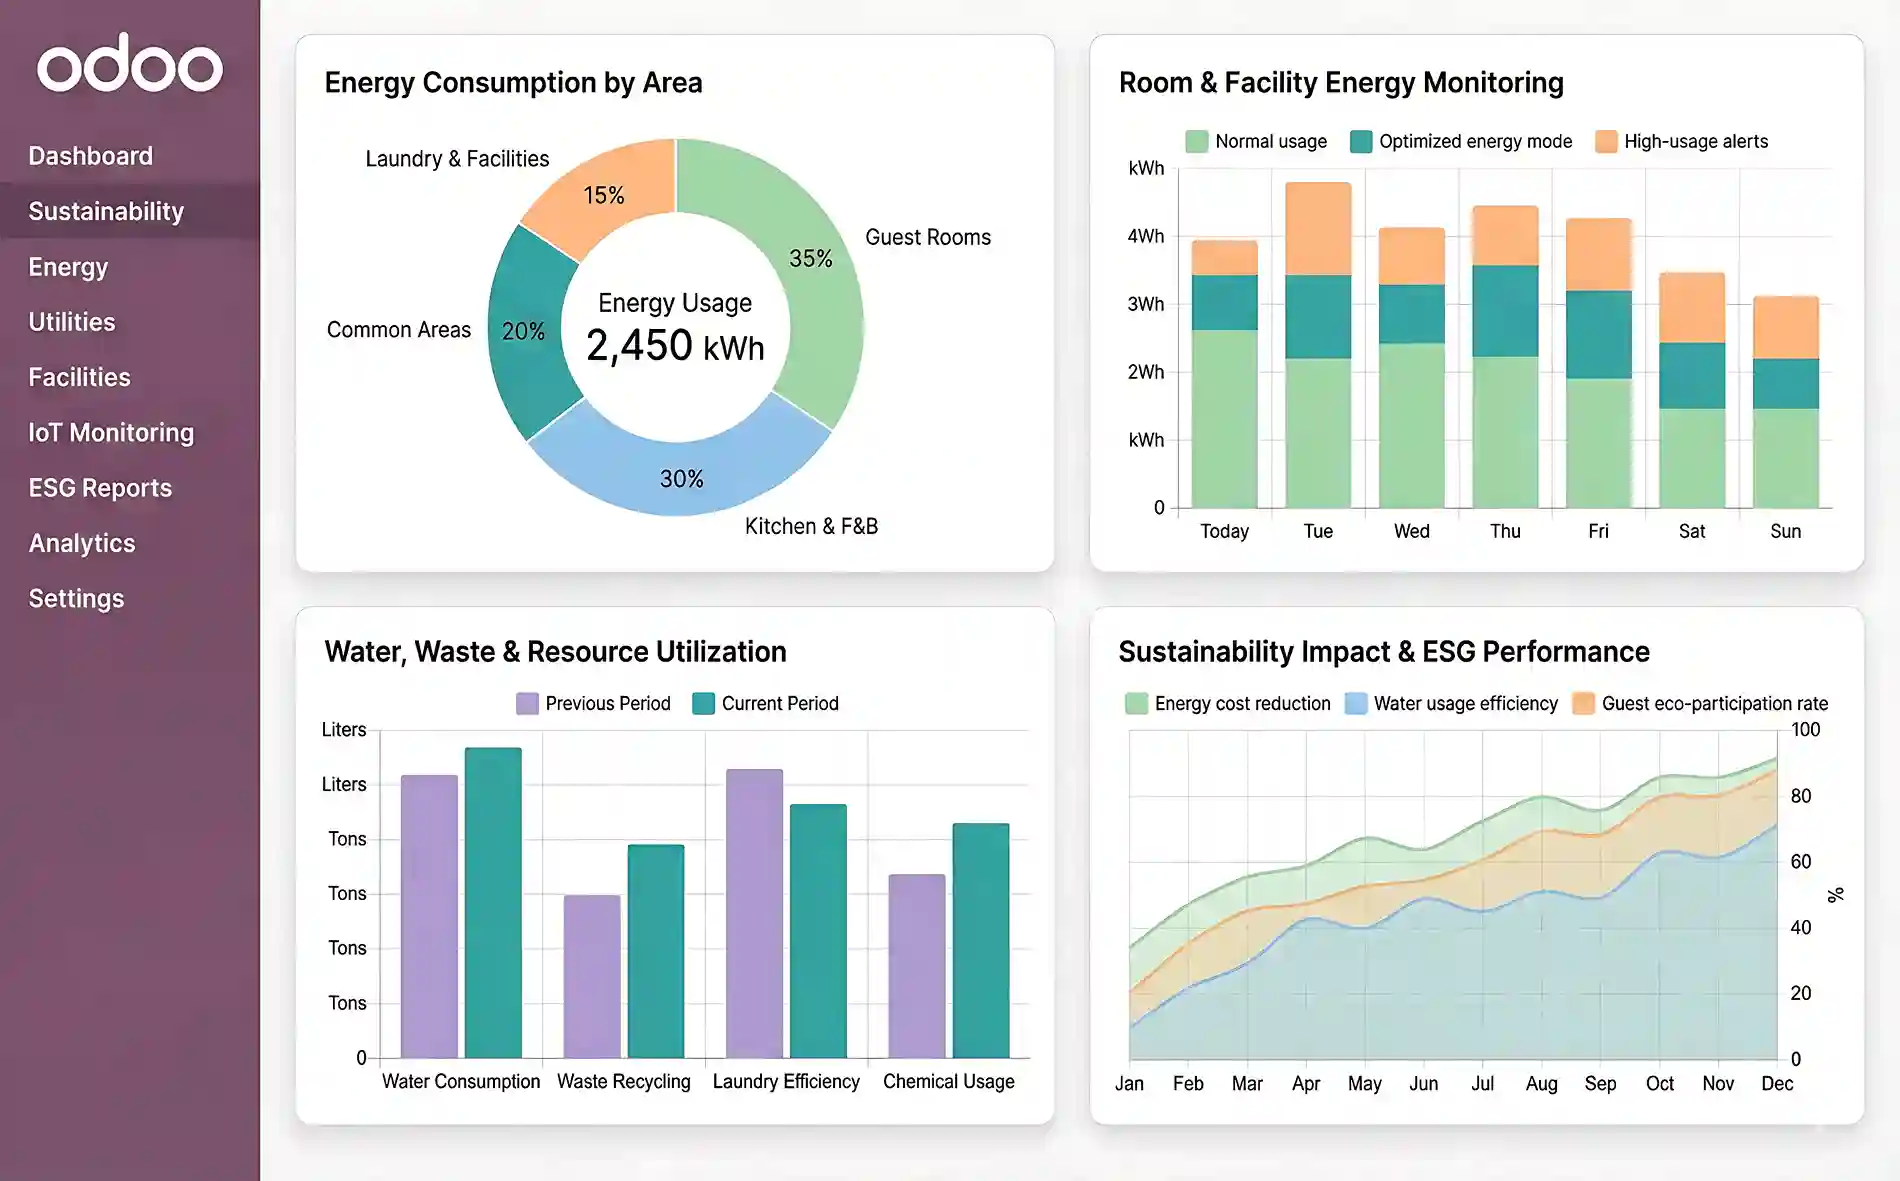Open the Utilities page

(x=71, y=322)
